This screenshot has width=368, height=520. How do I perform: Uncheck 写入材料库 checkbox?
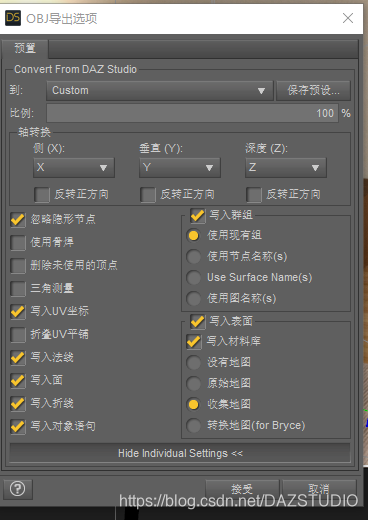(x=194, y=342)
